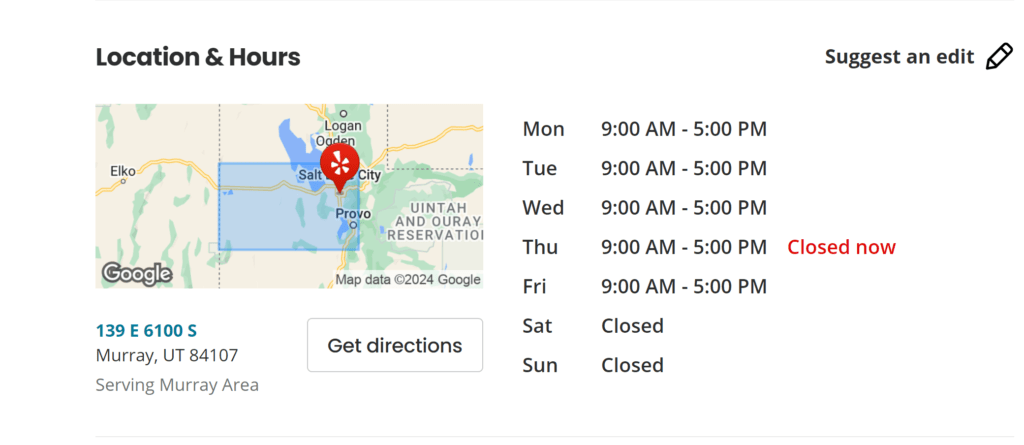Click Elko label on the map
Viewport: 1024px width, 445px height.
coord(123,171)
